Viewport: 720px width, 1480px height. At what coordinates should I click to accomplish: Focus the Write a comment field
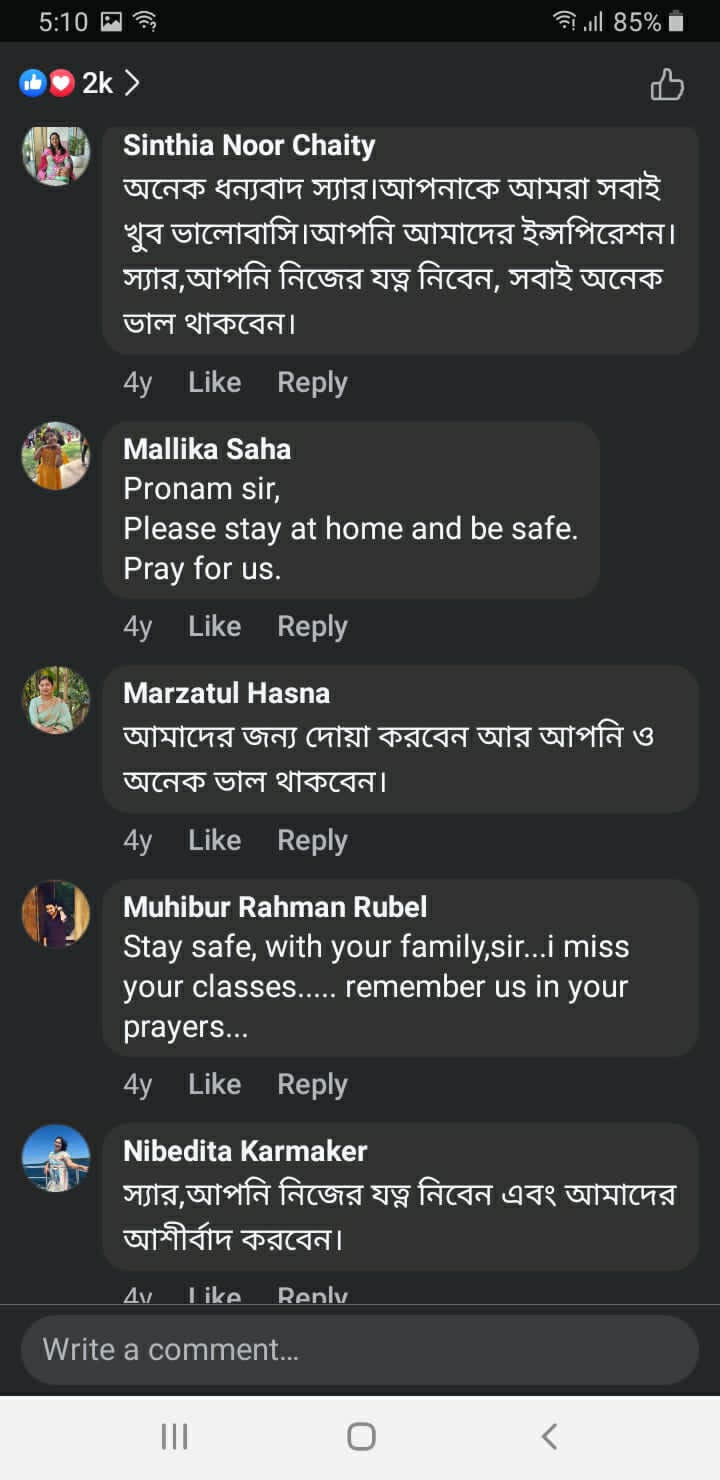360,1349
